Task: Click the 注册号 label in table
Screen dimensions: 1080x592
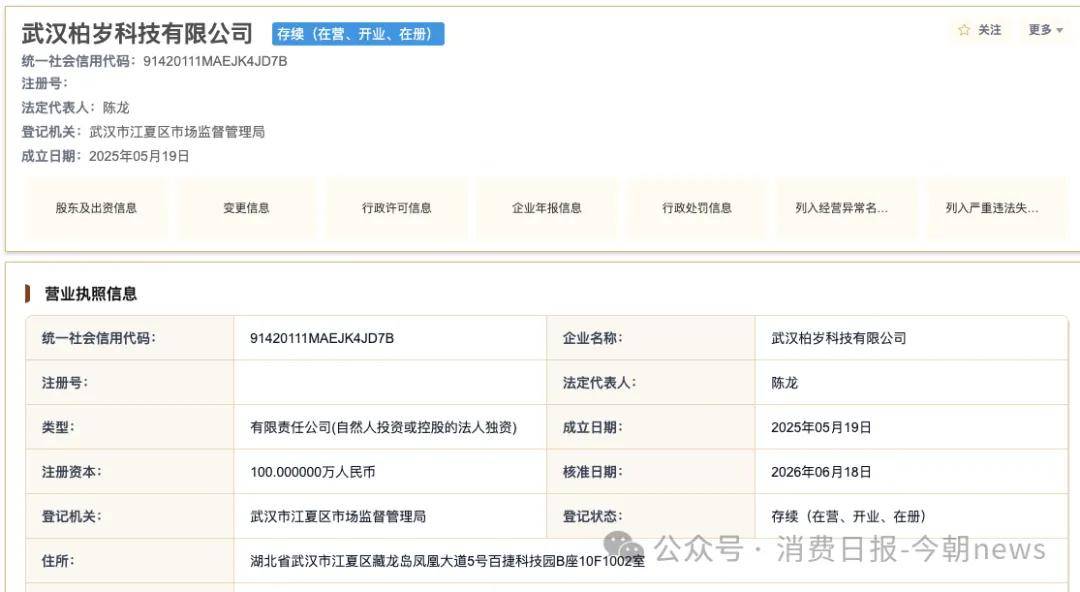Action: point(65,383)
